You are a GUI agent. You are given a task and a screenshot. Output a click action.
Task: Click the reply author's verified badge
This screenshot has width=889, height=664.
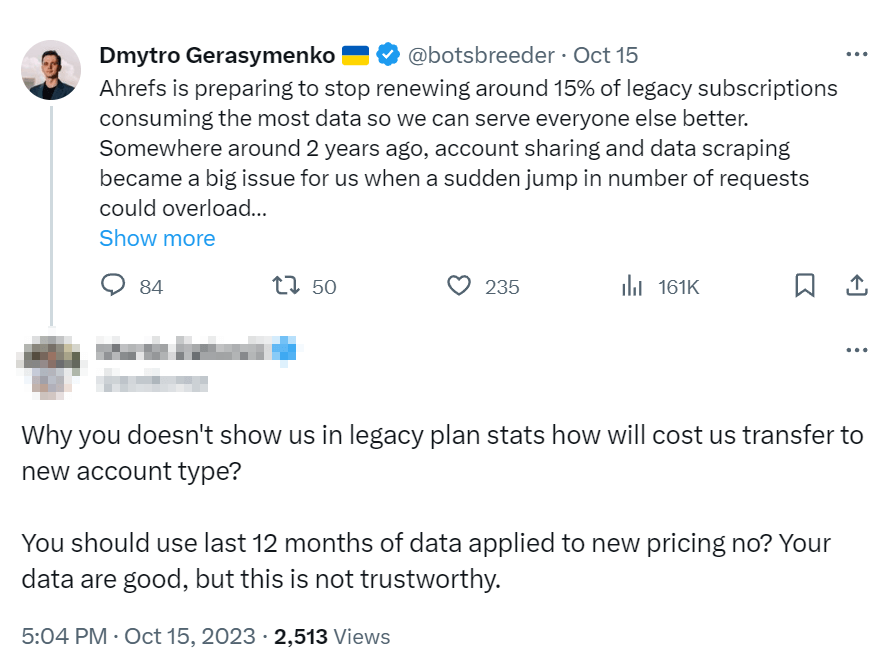pos(285,350)
